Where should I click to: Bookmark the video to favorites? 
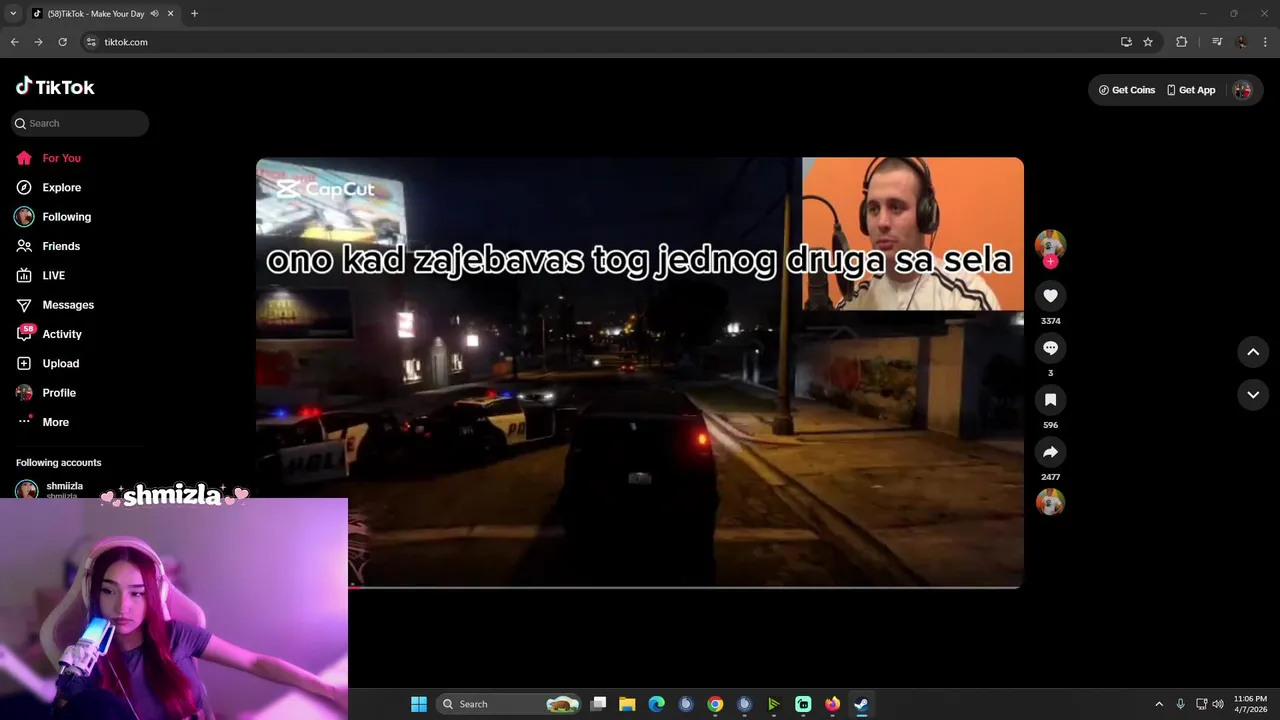click(1050, 400)
